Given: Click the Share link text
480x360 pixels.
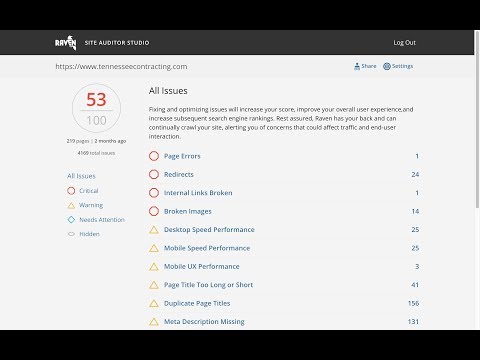Looking at the screenshot, I should (x=369, y=66).
